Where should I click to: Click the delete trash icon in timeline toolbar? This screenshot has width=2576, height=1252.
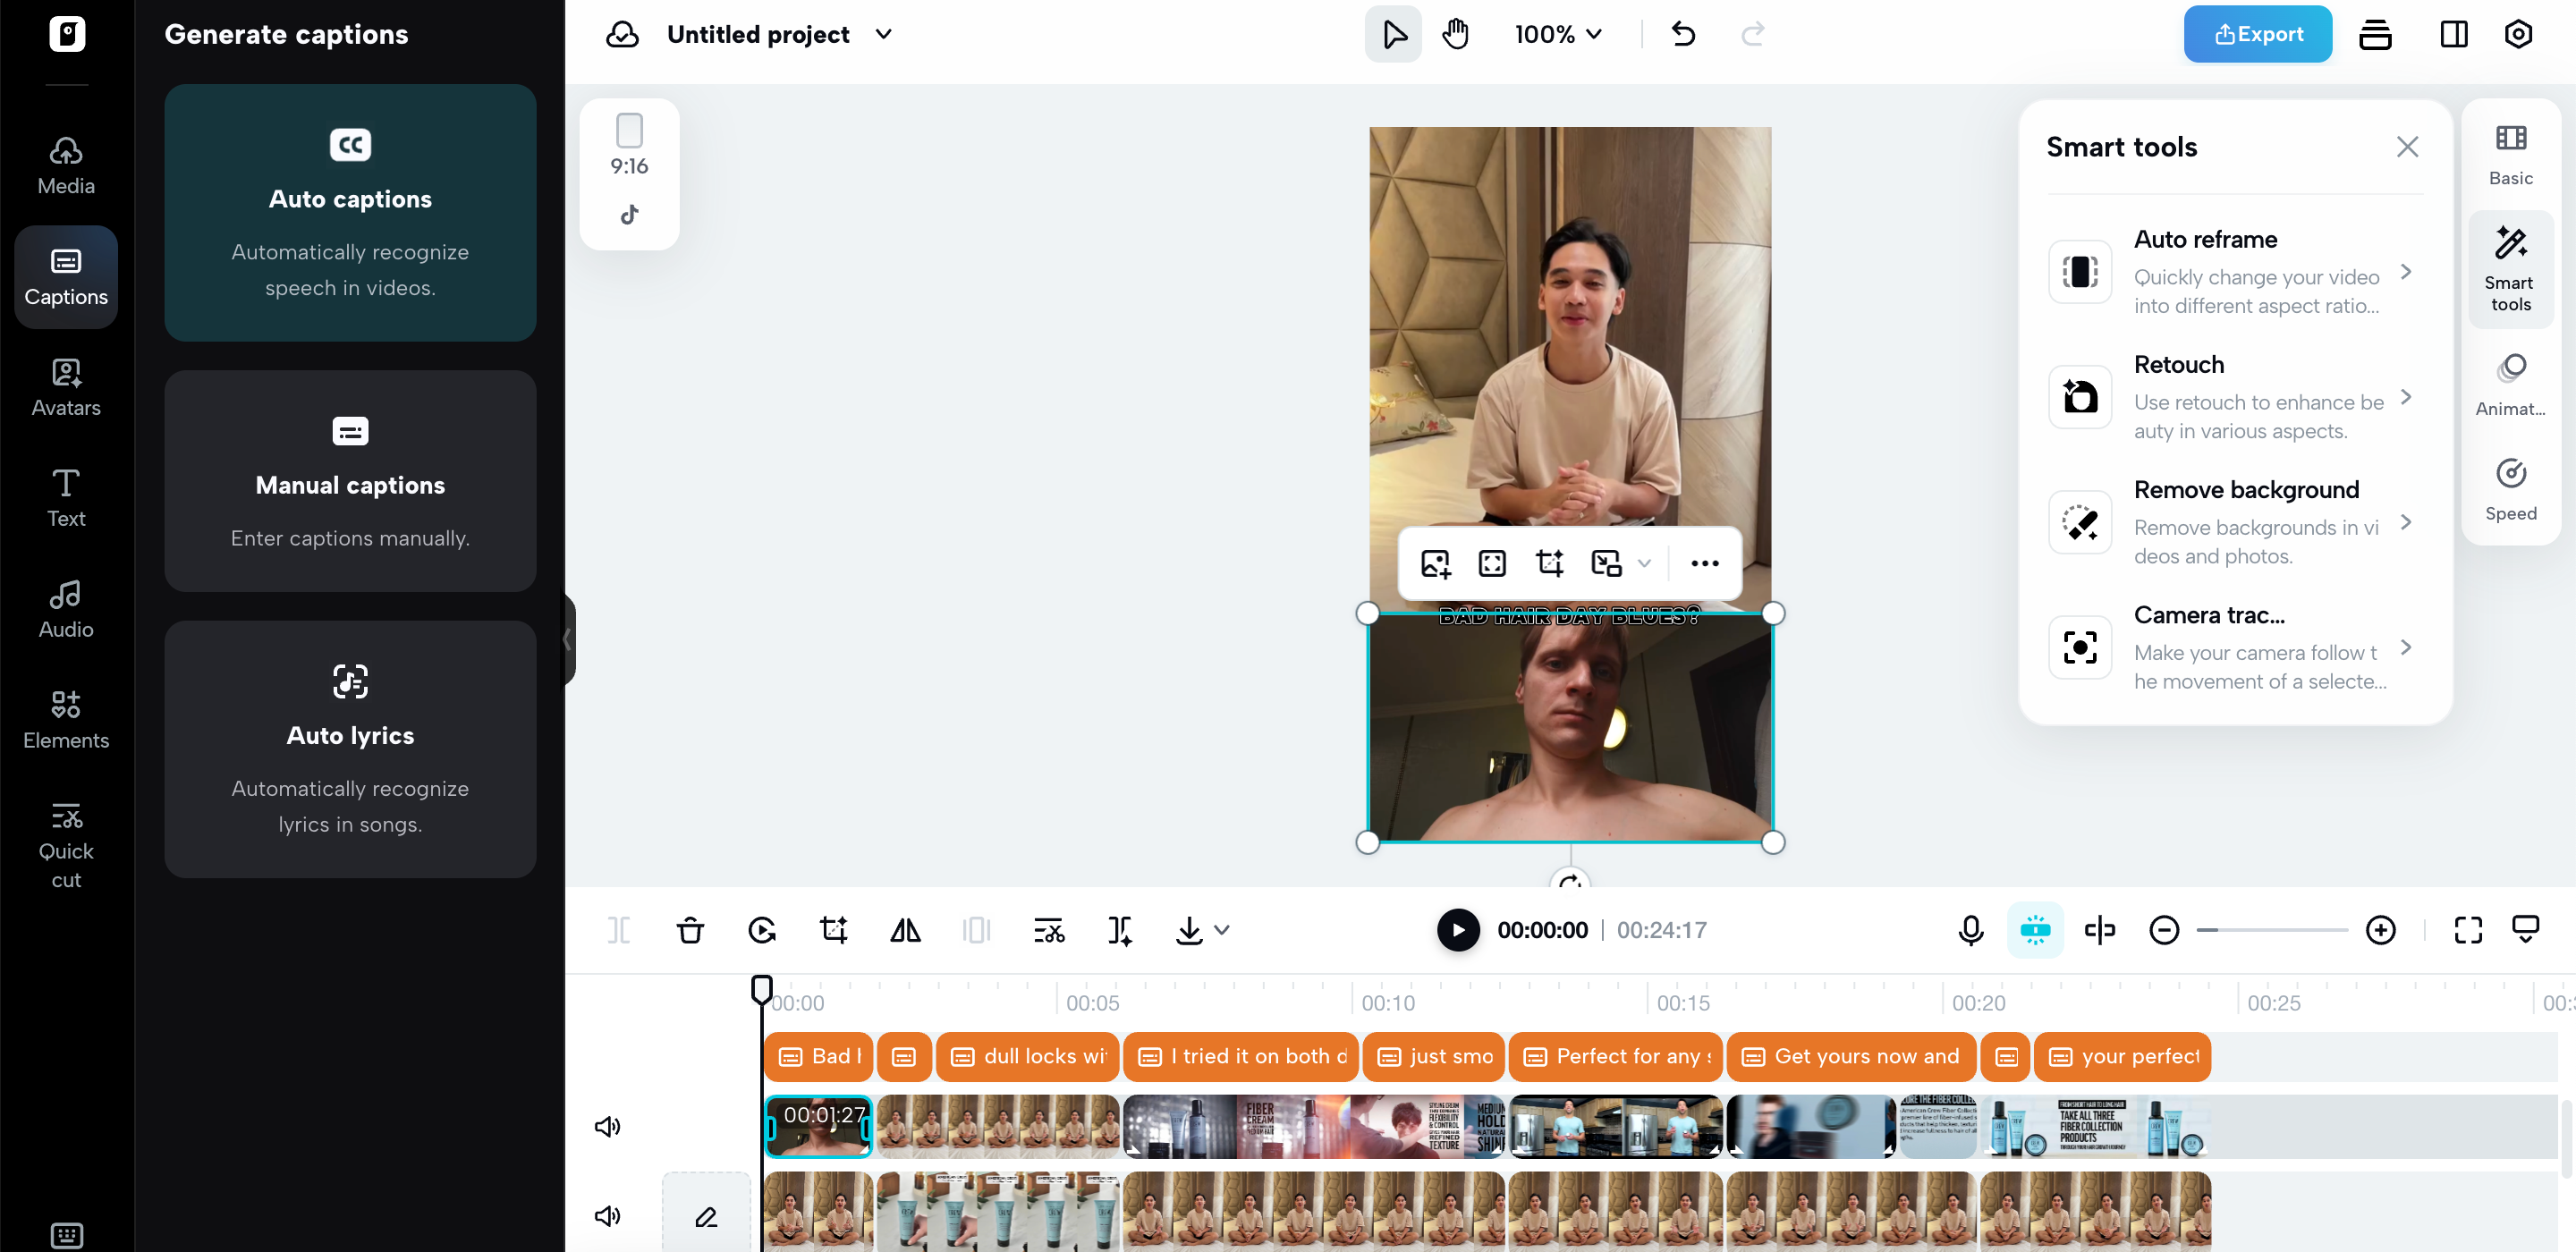point(690,930)
